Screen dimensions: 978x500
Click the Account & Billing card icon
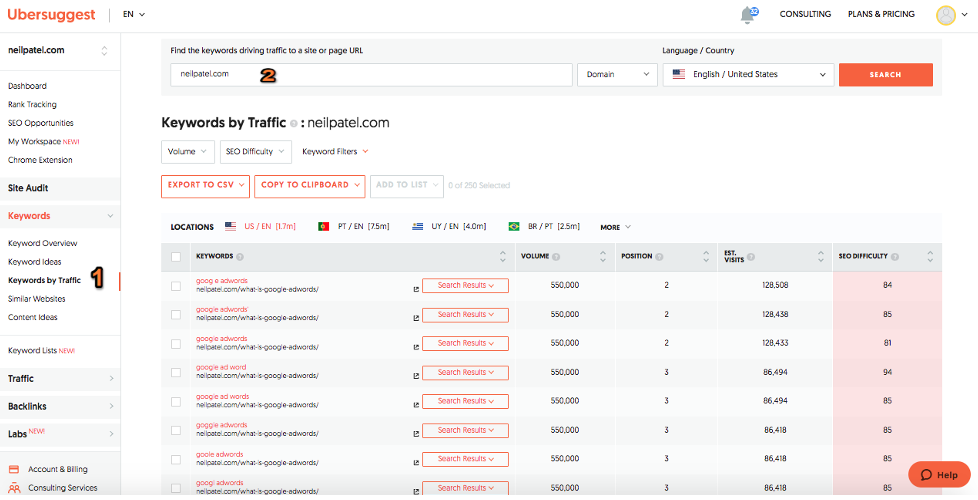click(14, 469)
